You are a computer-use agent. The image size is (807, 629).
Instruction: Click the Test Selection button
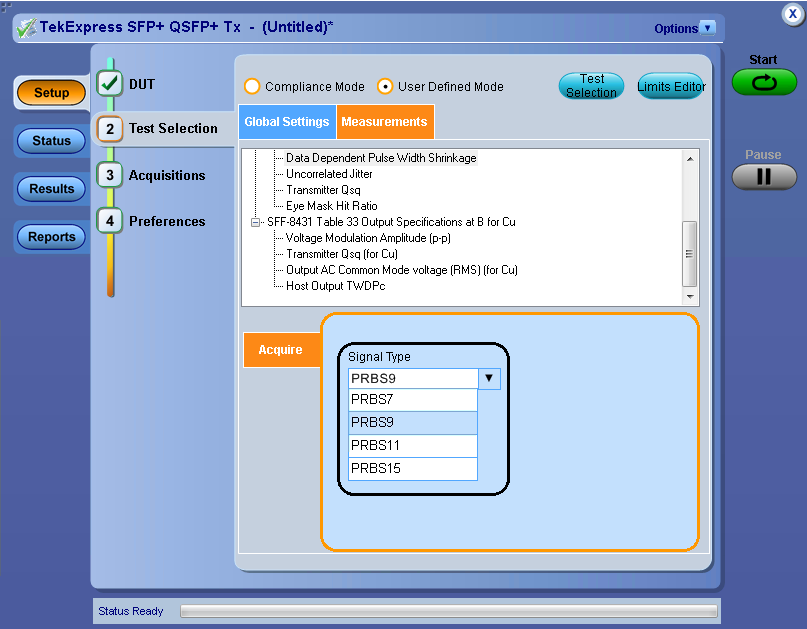tap(591, 87)
